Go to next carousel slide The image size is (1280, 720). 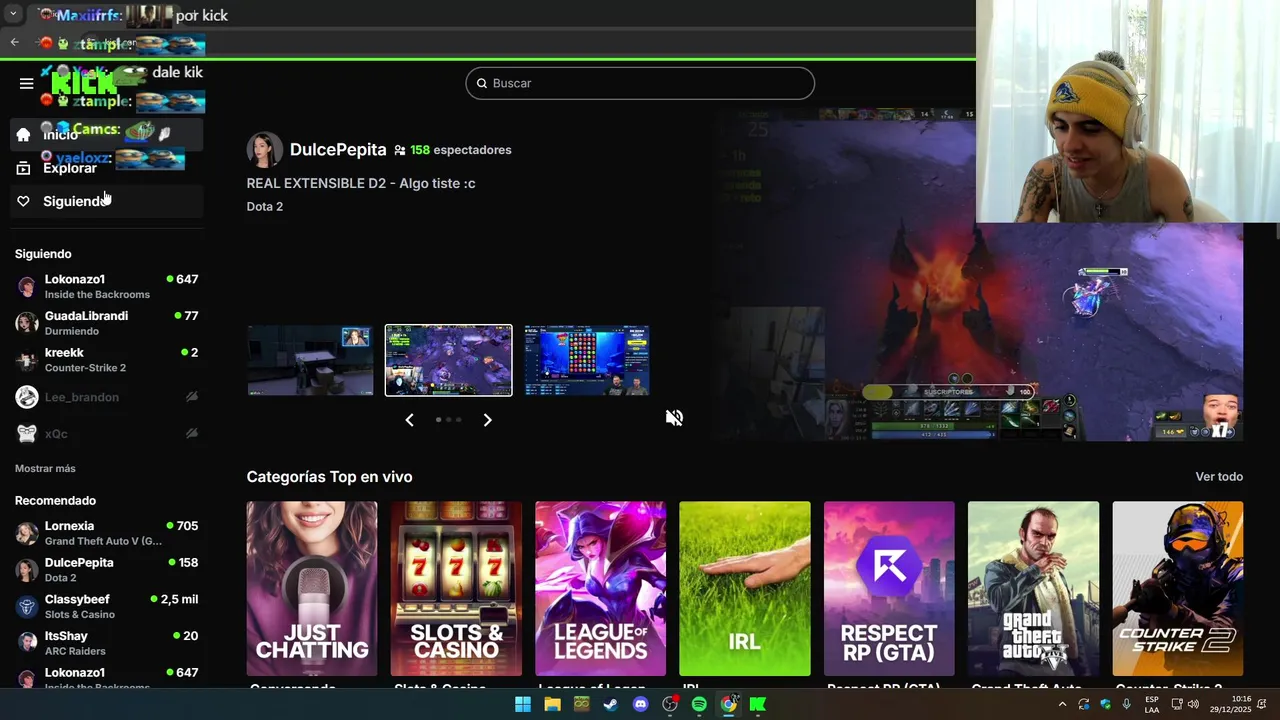point(488,420)
